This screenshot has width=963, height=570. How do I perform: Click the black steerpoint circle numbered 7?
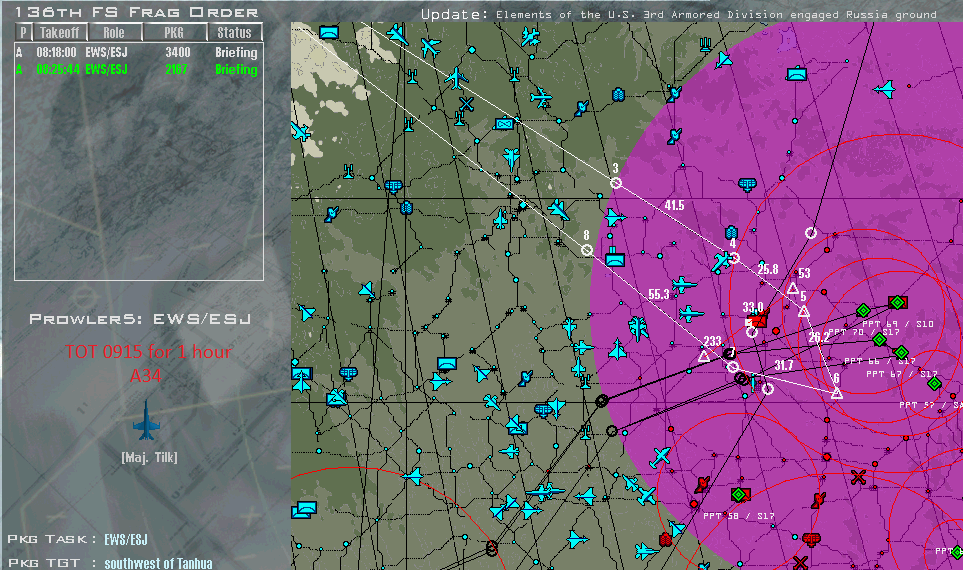729,353
